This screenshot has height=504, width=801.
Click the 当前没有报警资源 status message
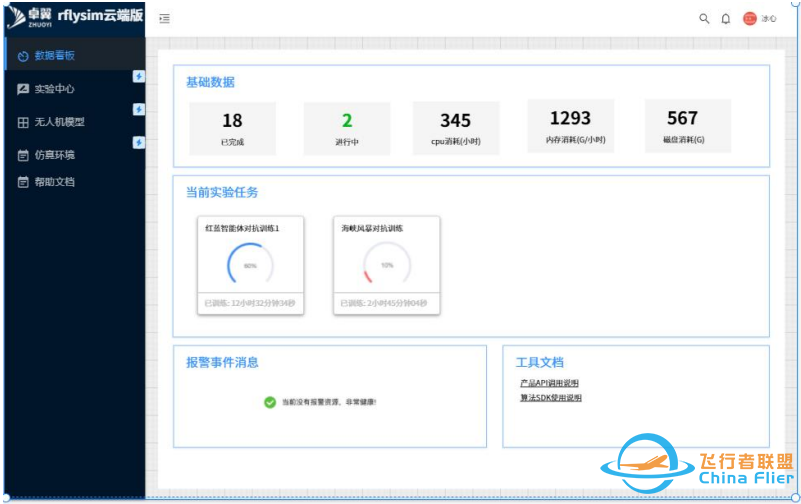tap(329, 402)
